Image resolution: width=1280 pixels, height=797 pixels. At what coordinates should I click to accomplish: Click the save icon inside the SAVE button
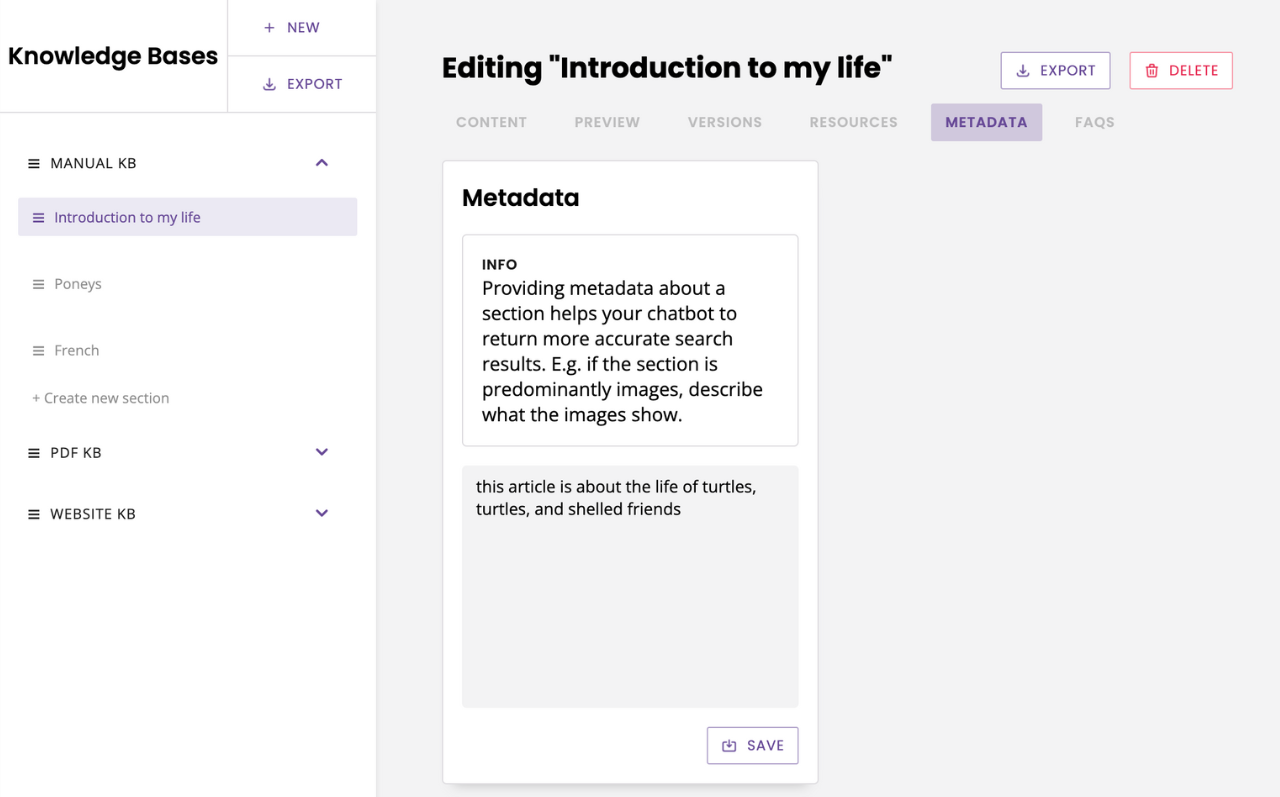(x=729, y=745)
